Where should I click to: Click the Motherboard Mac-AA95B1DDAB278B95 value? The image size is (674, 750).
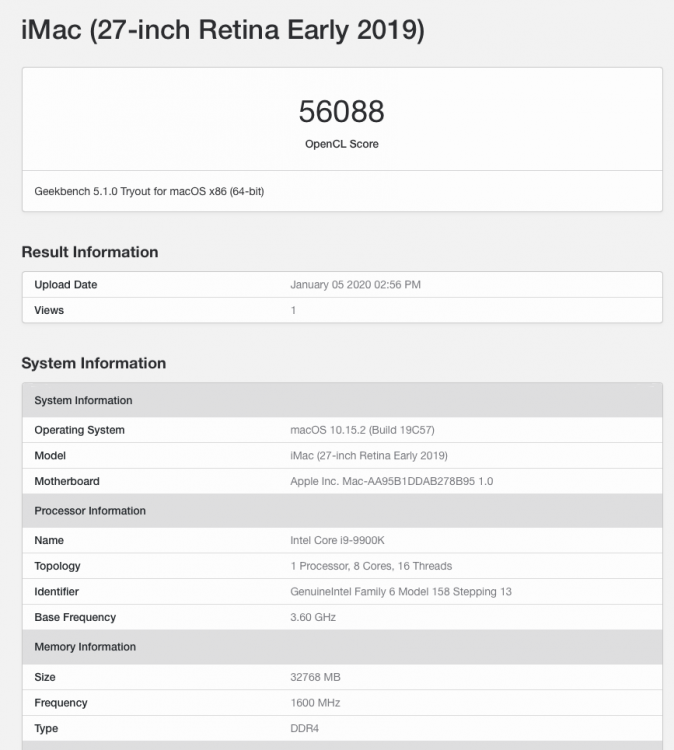click(391, 481)
